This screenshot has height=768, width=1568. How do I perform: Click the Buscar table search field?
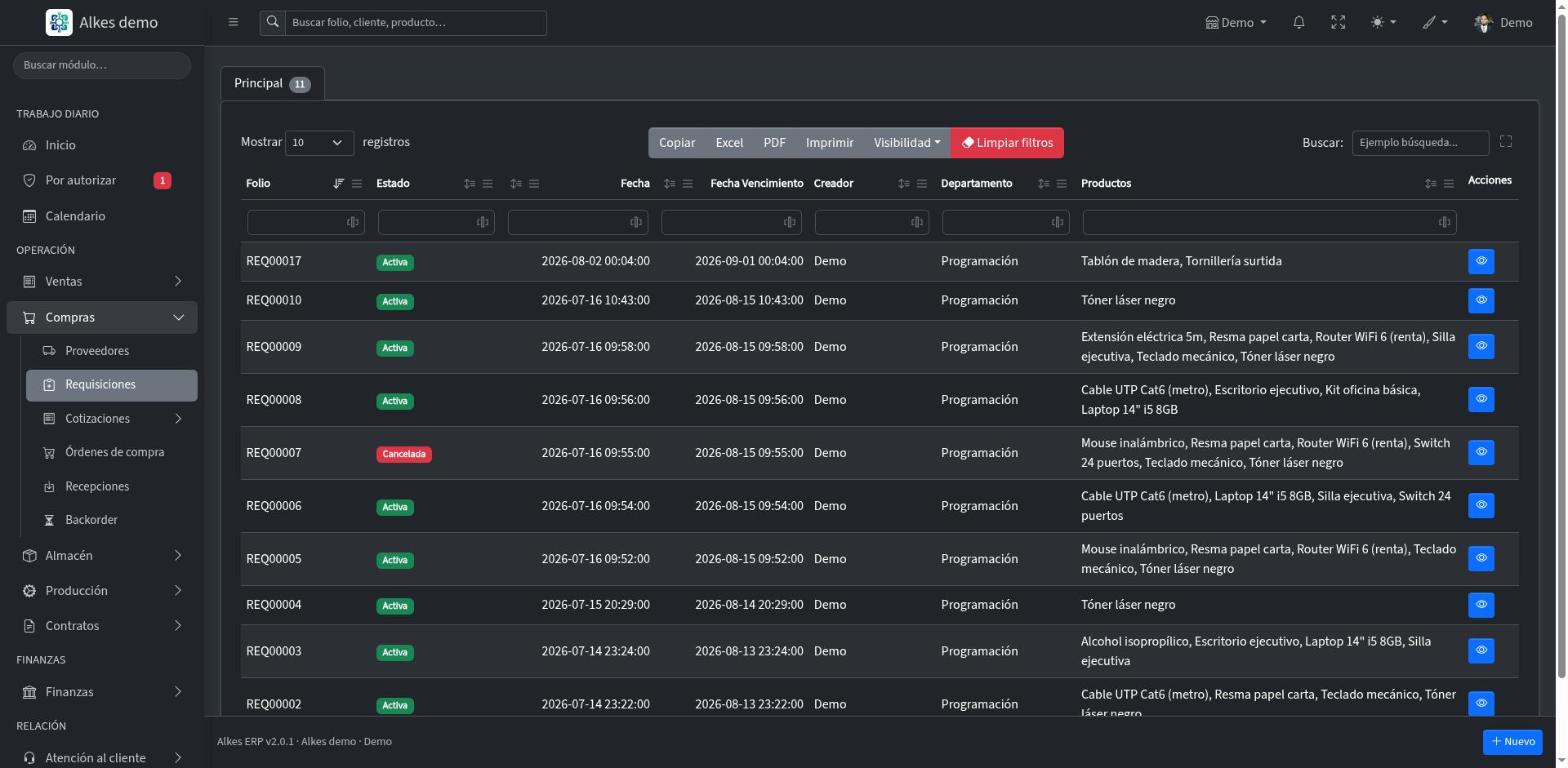pos(1420,143)
